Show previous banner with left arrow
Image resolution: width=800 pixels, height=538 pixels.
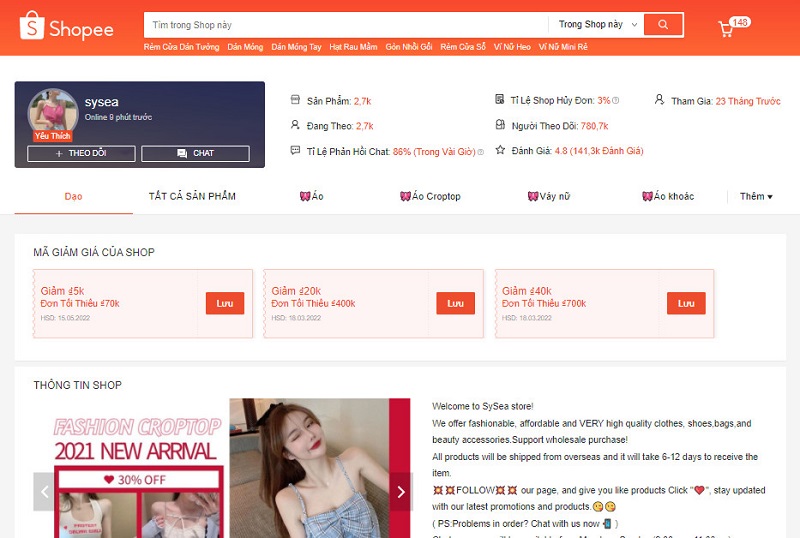[x=44, y=491]
